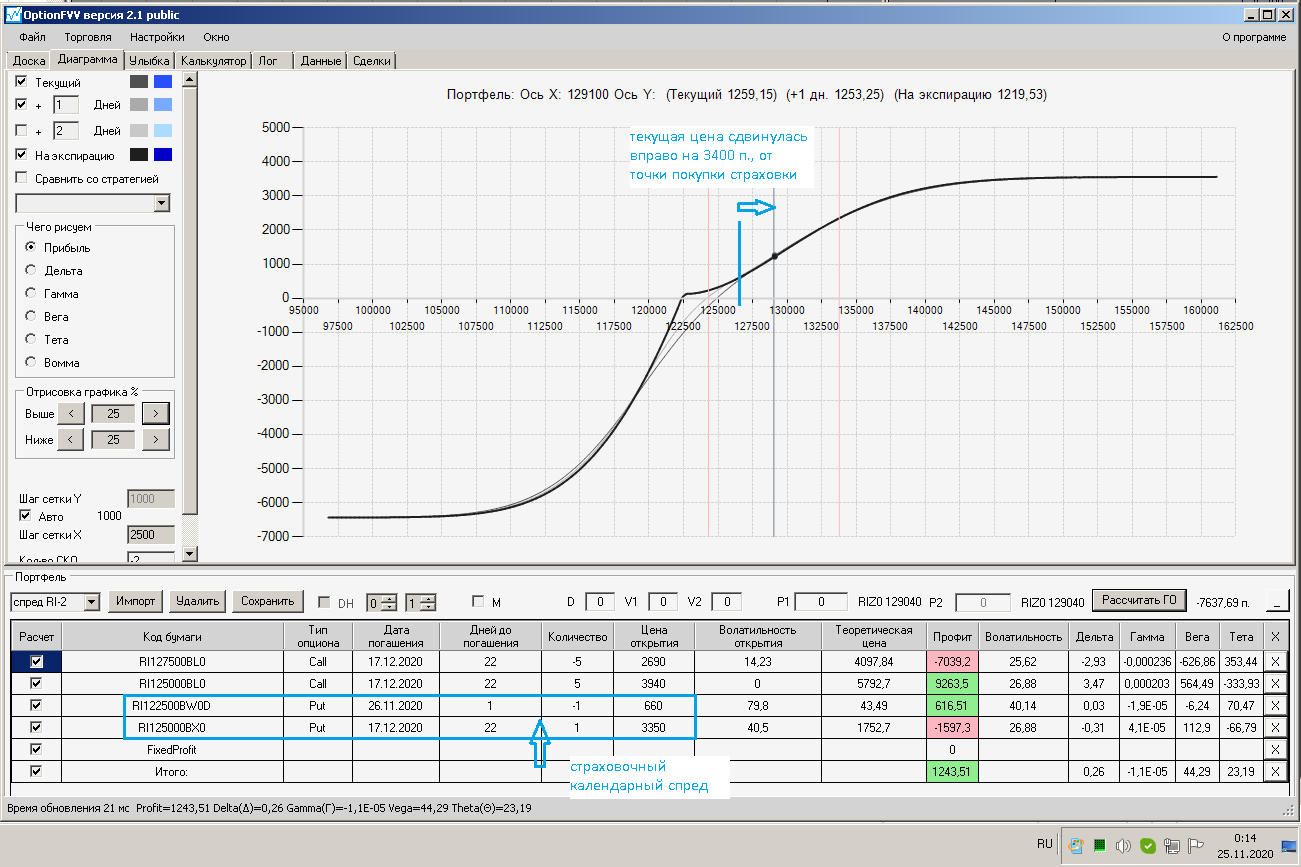The height and width of the screenshot is (867, 1301).
Task: Open the Файл menu
Action: (x=32, y=37)
